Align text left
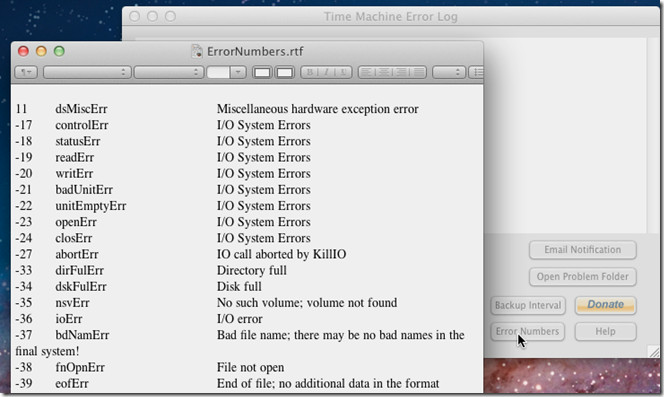This screenshot has height=397, width=664. click(366, 72)
